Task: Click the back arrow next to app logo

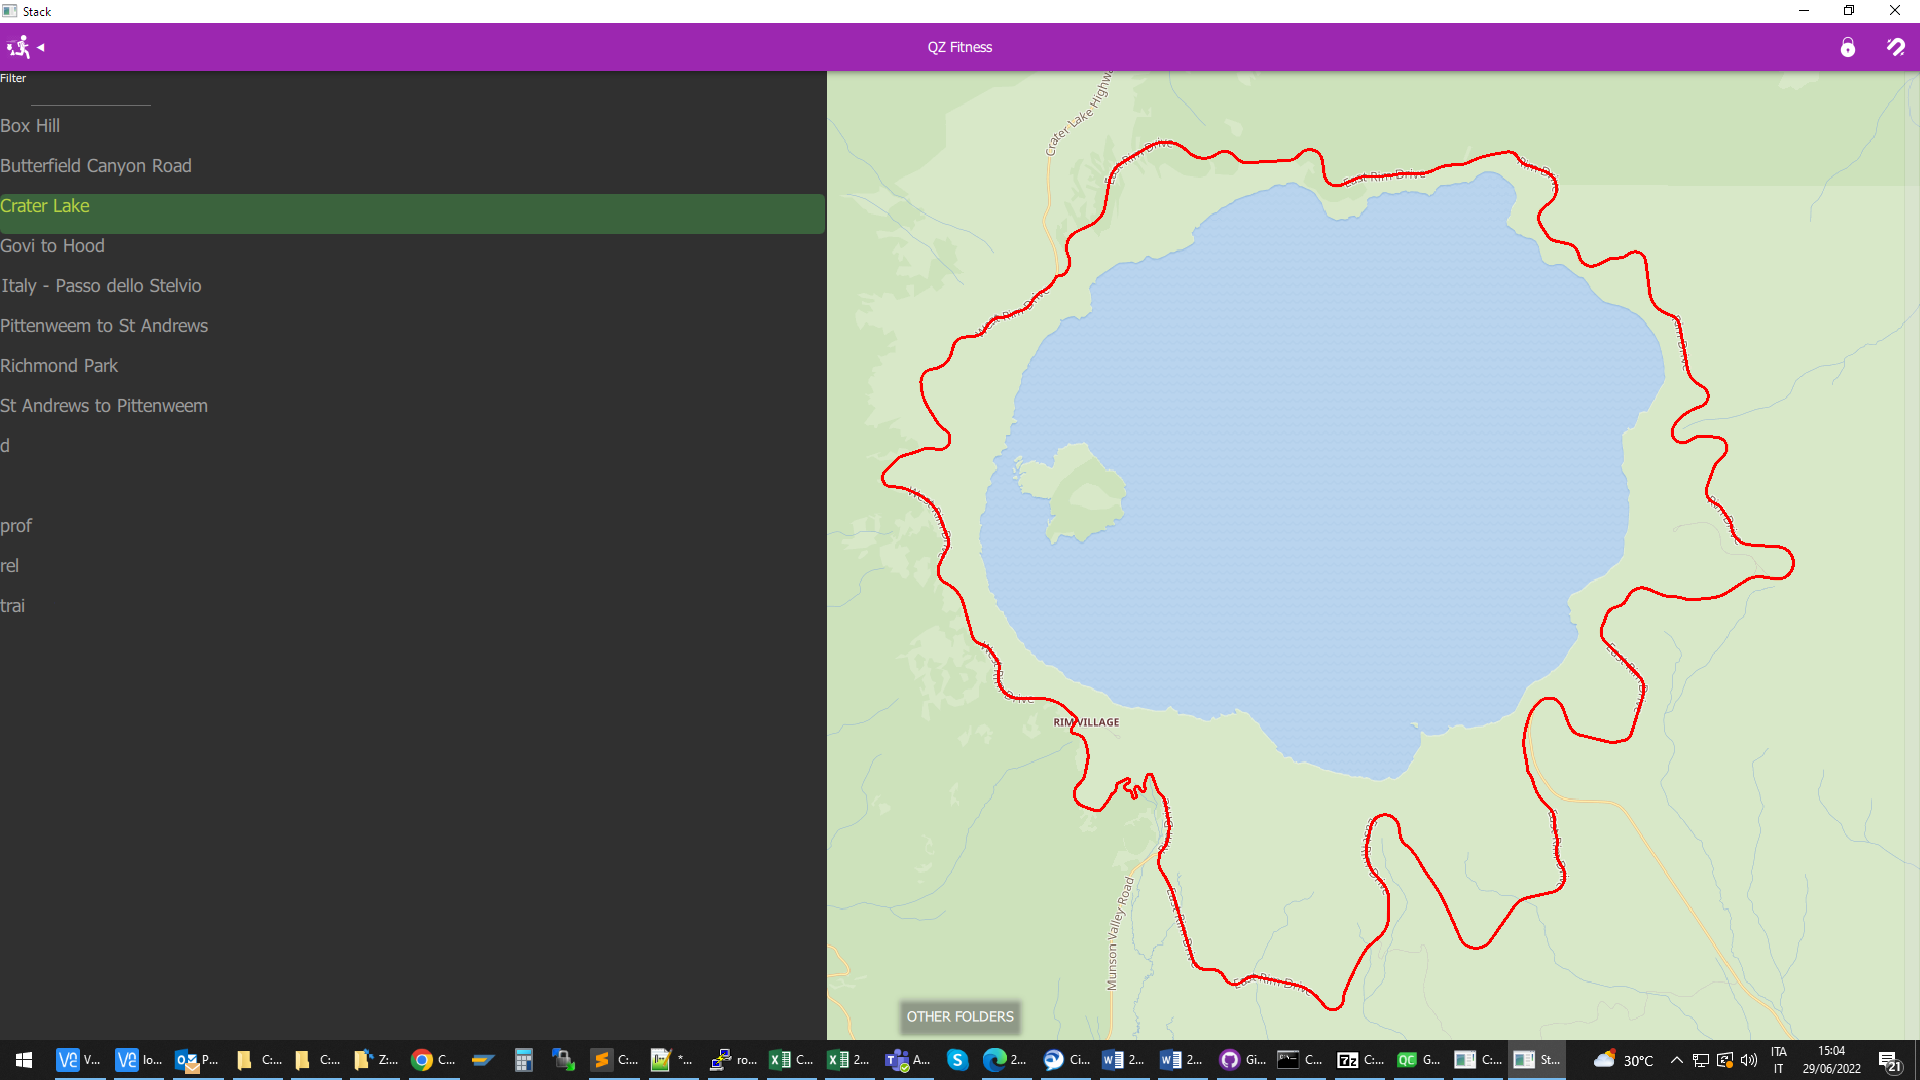Action: click(41, 47)
